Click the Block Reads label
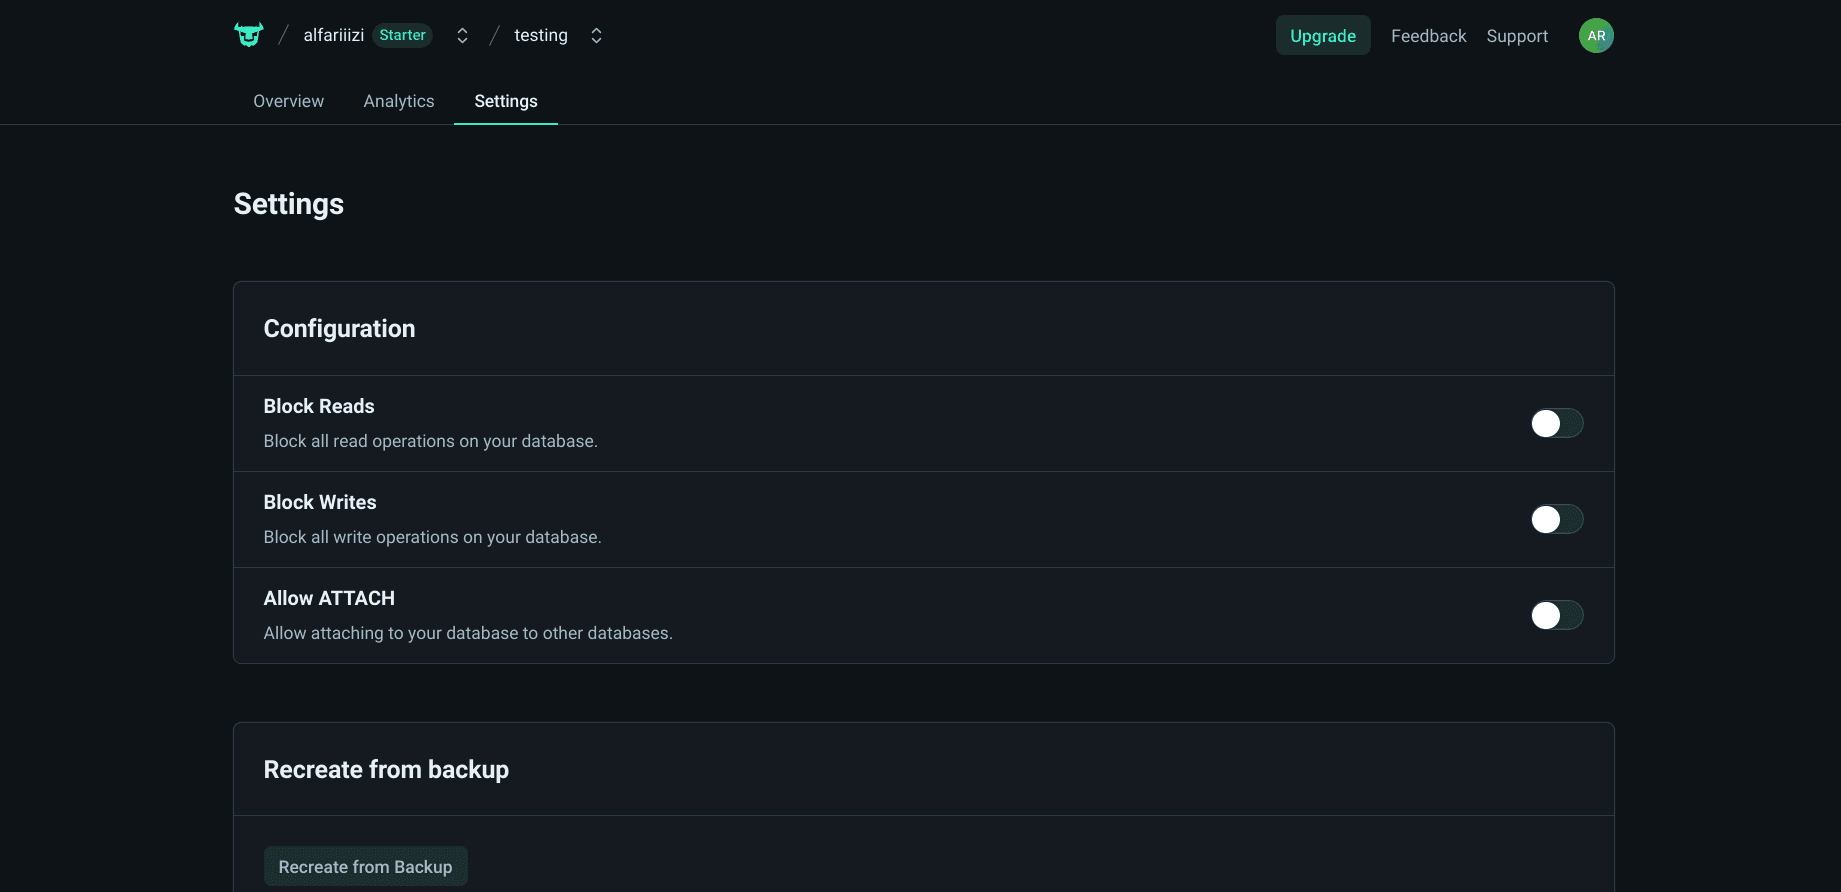The image size is (1841, 892). 319,406
